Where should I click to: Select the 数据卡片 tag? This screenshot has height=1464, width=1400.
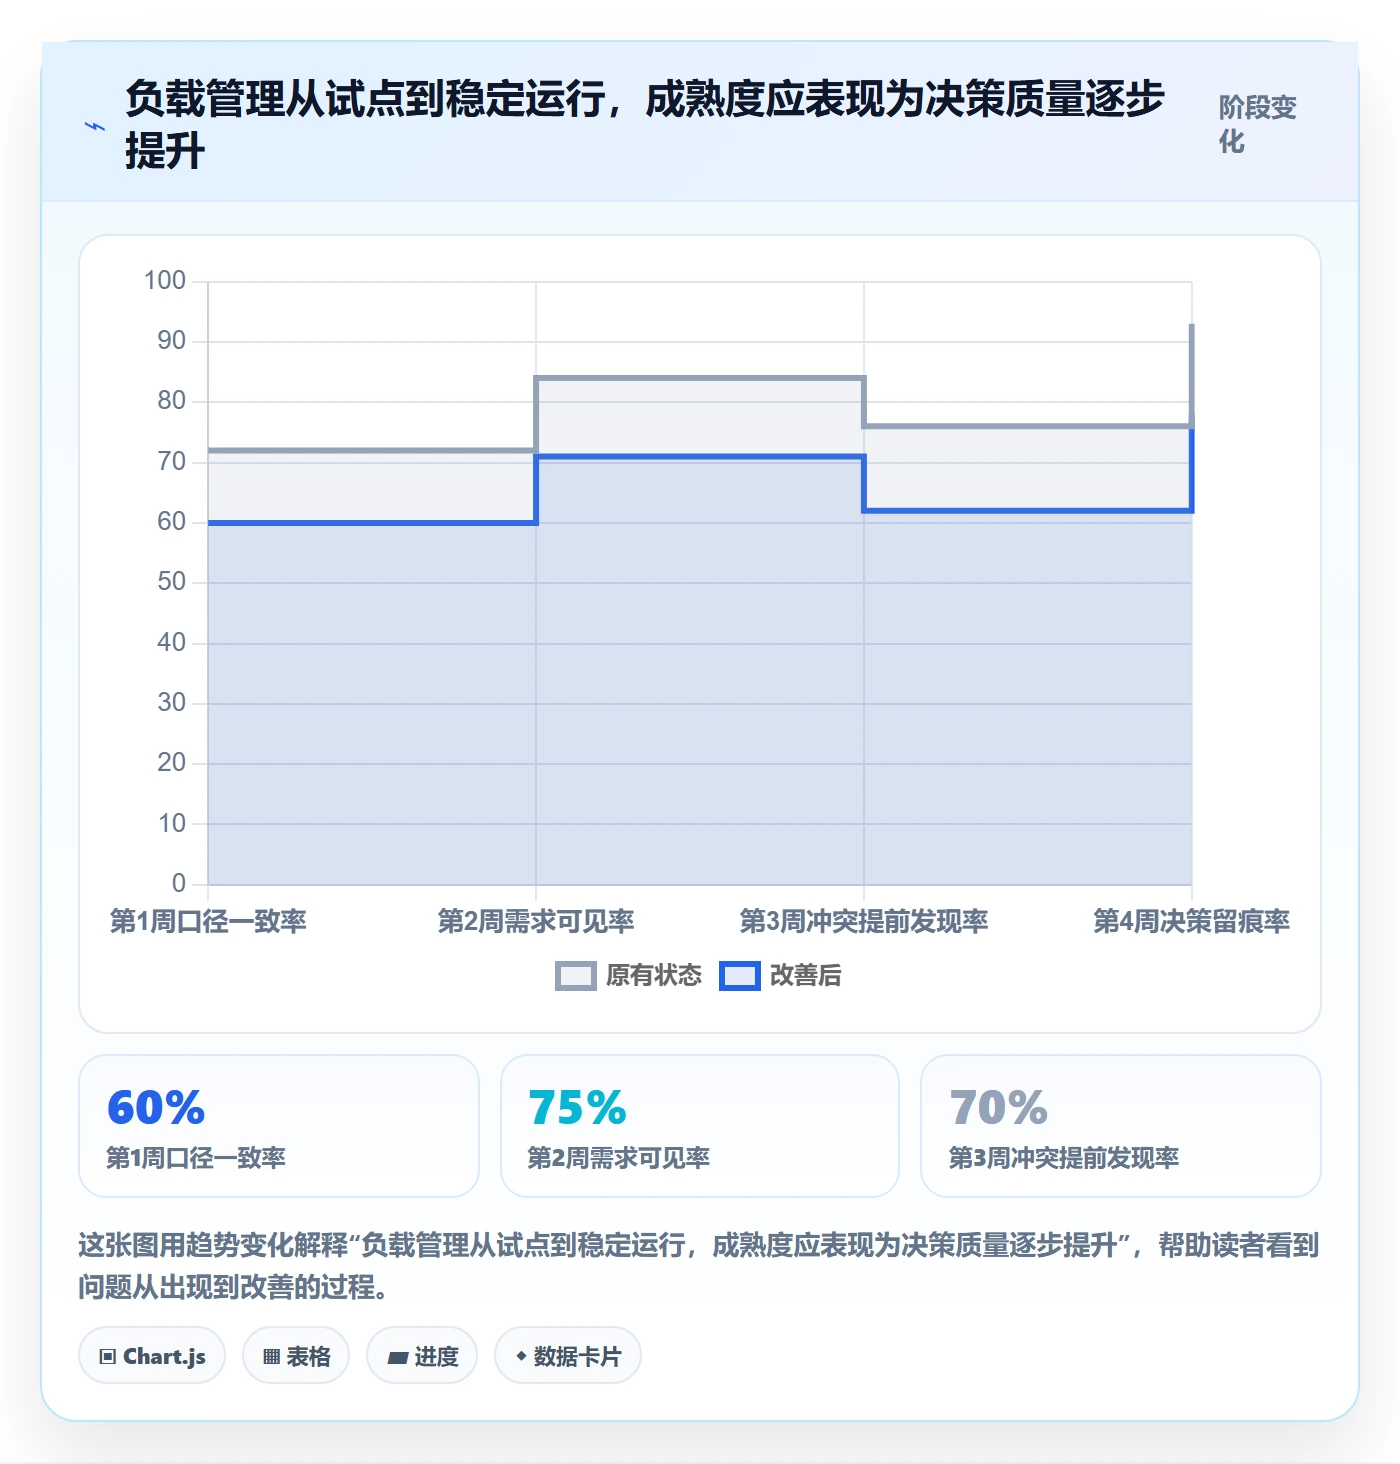pos(568,1356)
